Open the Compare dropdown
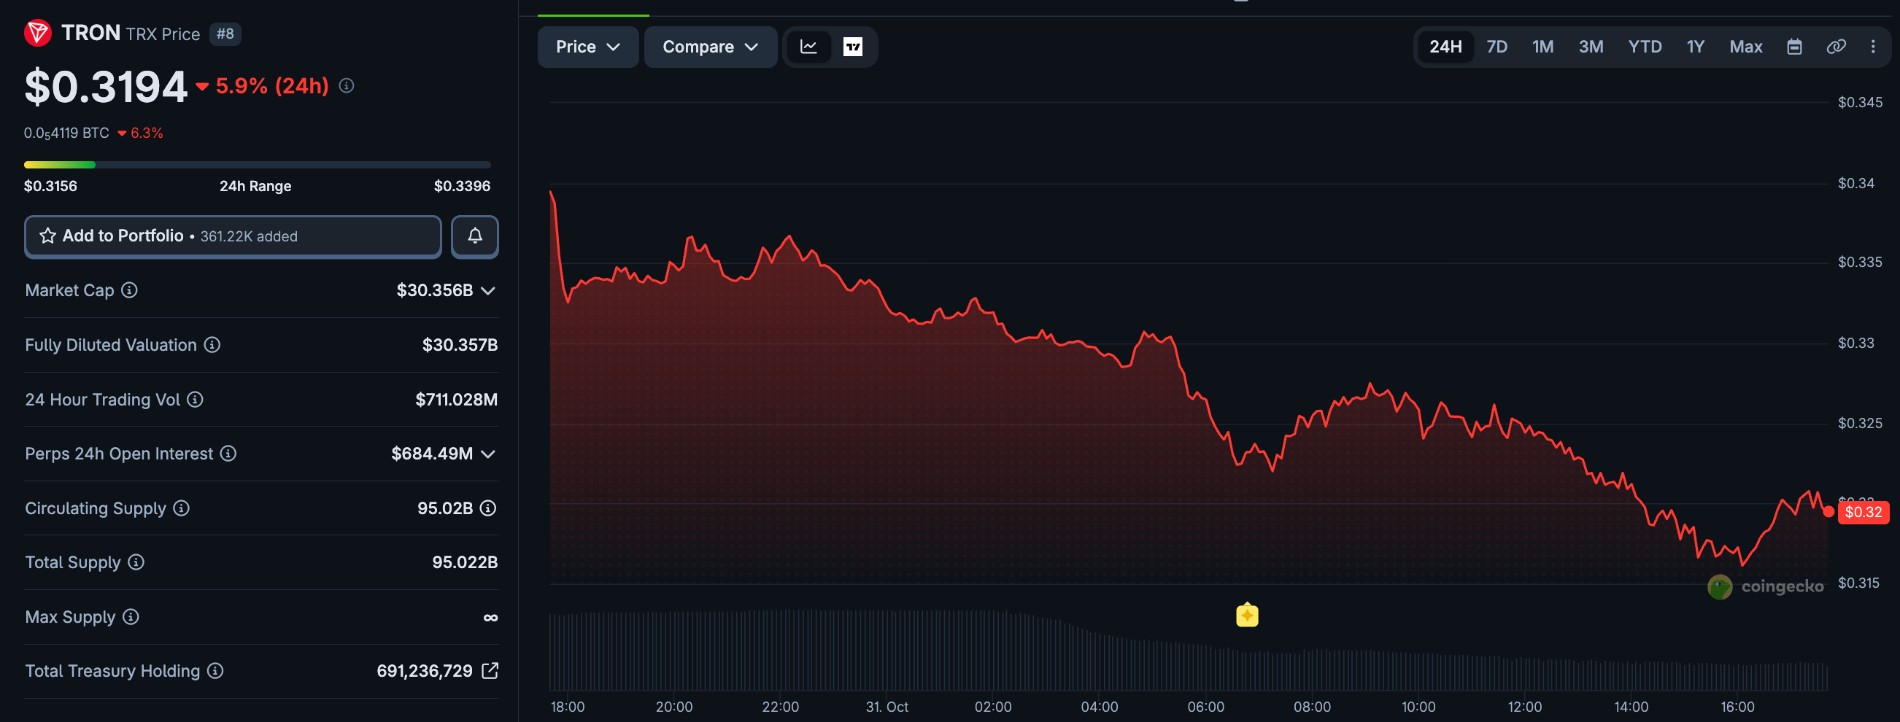This screenshot has height=722, width=1900. (x=710, y=47)
